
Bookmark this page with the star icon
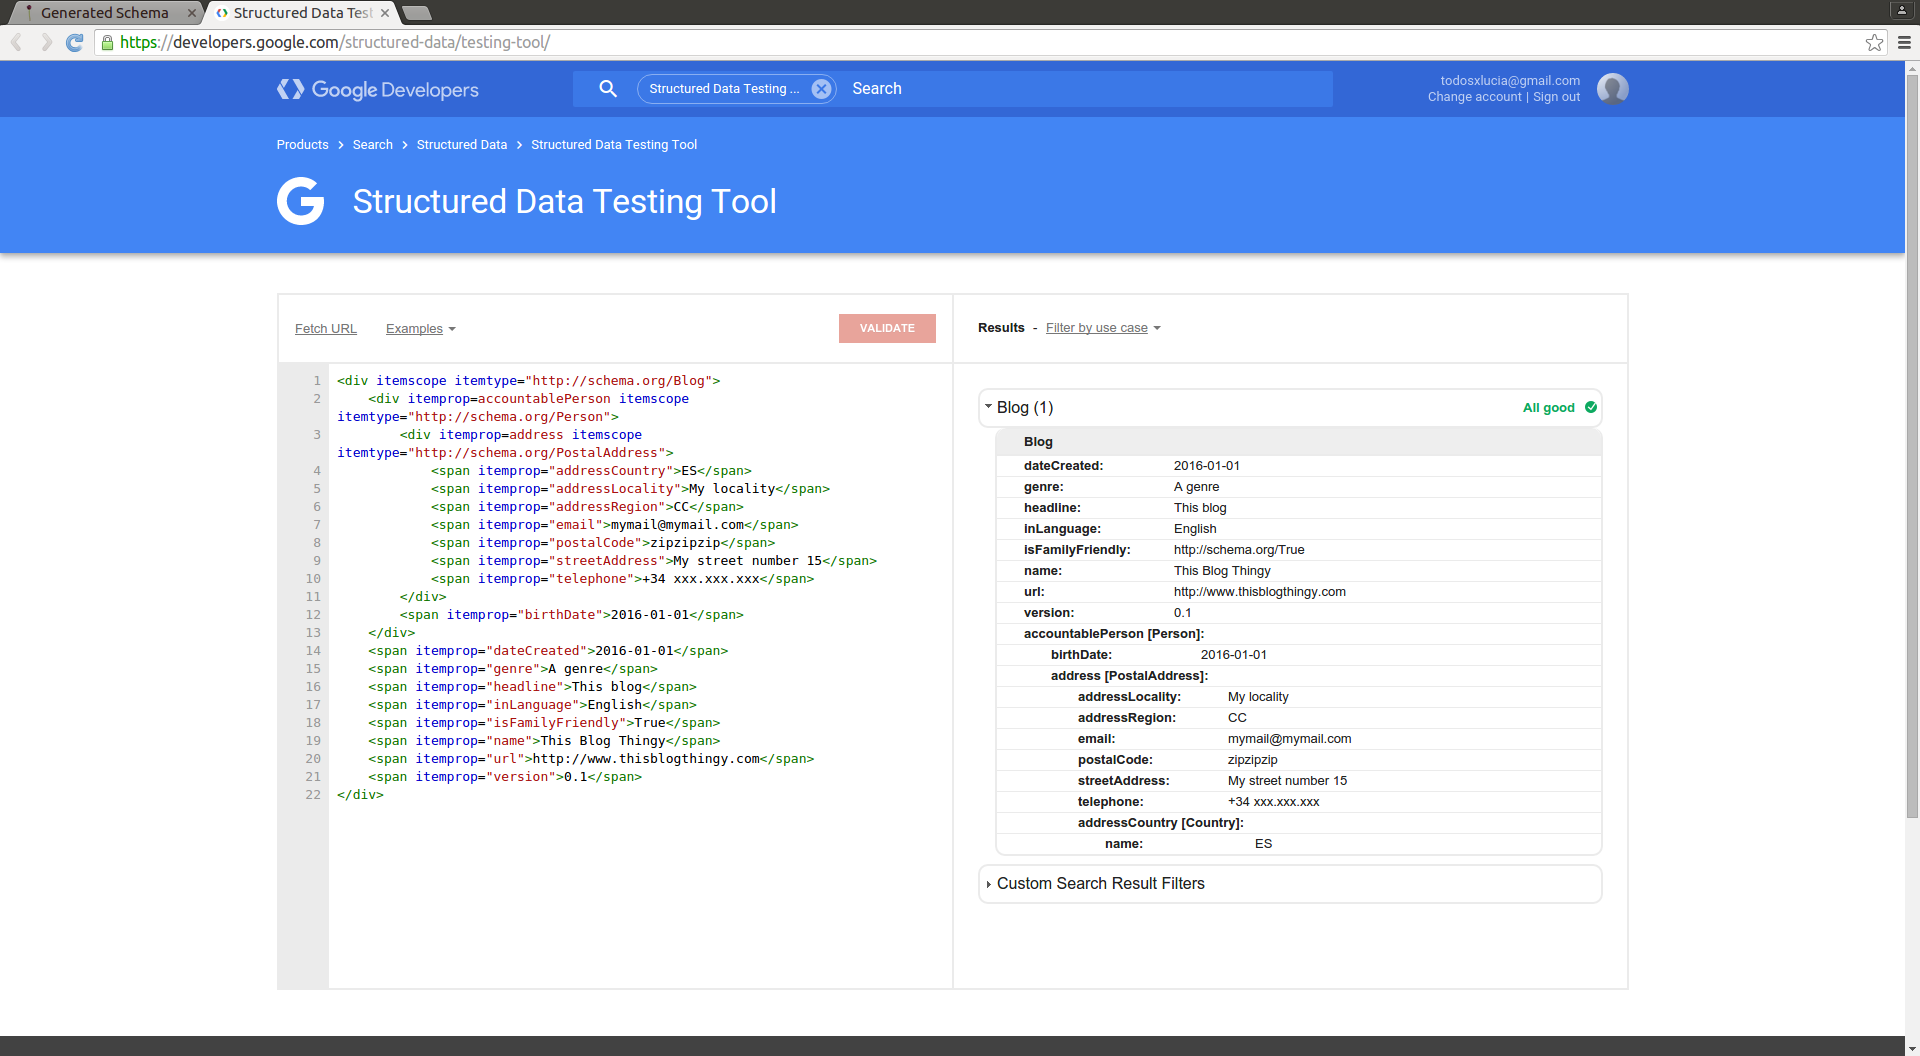pos(1874,42)
